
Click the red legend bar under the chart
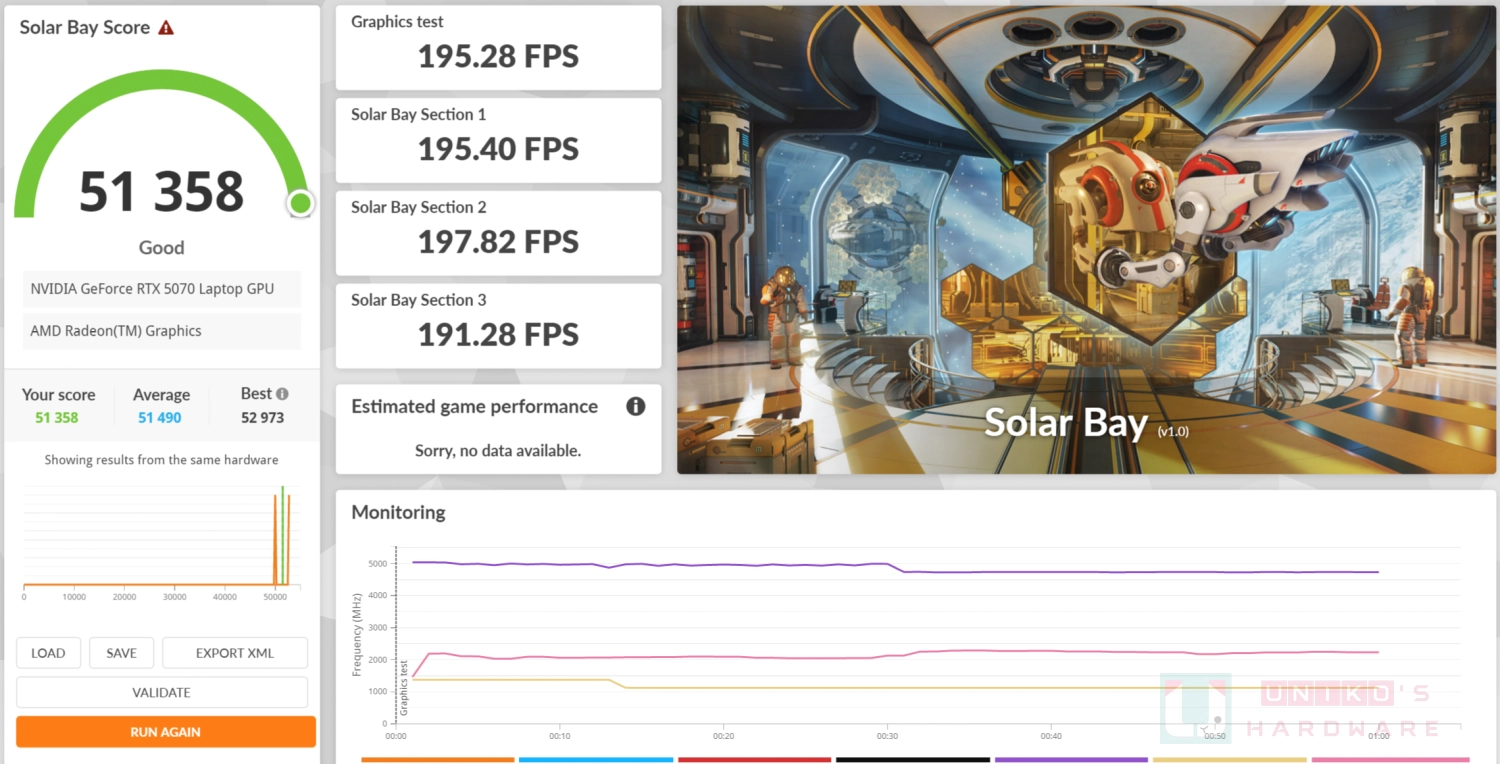755,760
